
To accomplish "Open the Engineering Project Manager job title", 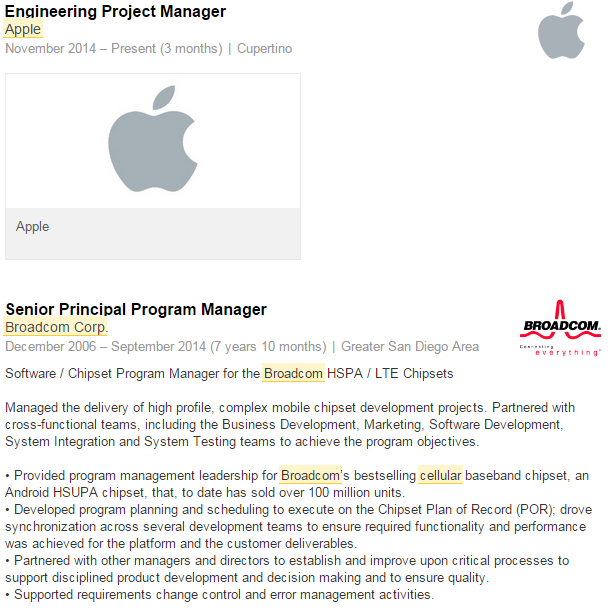I will tap(115, 11).
